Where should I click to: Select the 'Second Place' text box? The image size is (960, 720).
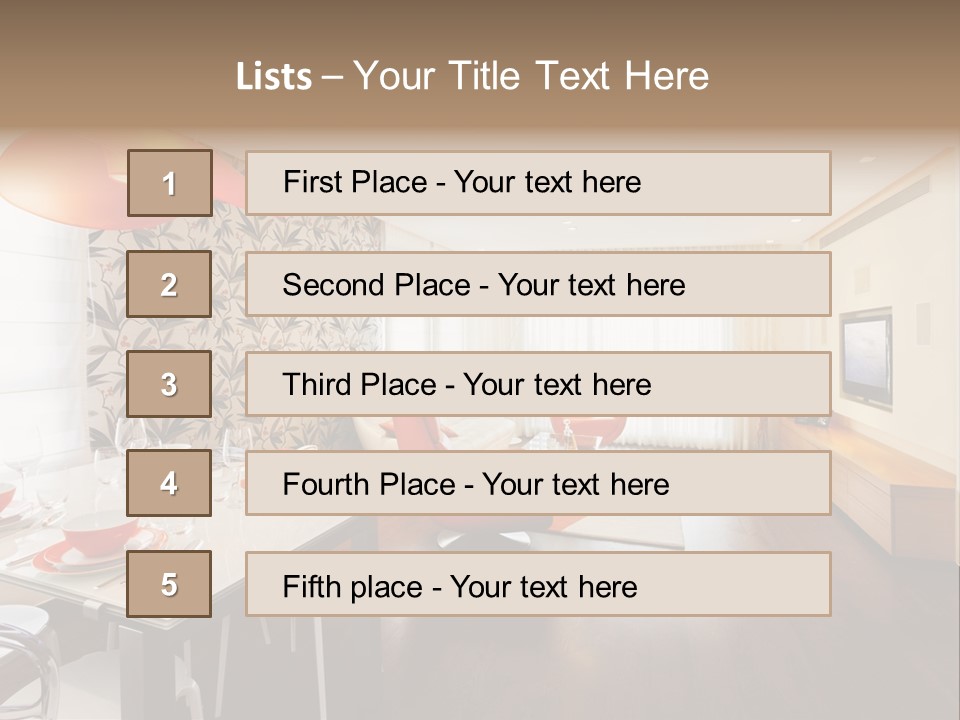click(538, 284)
